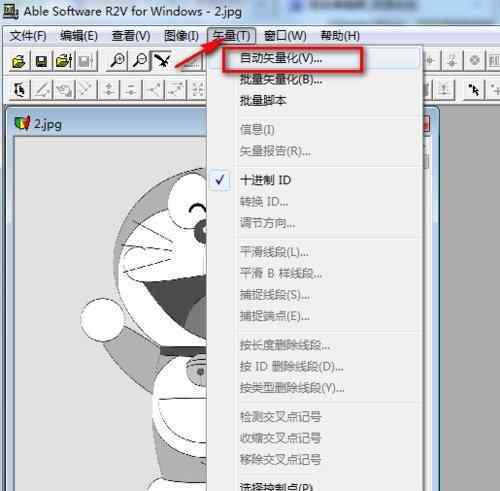Open the 帮助(H) menu

pos(340,36)
